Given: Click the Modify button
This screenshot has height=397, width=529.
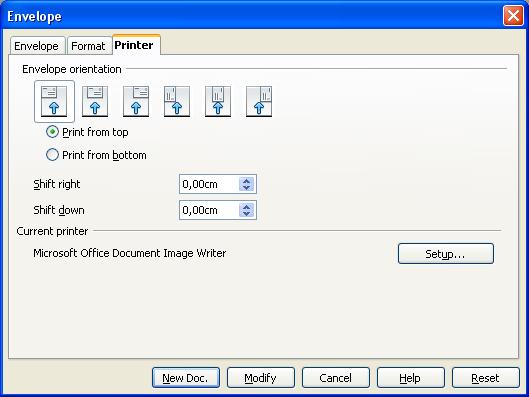Looking at the screenshot, I should point(261,378).
